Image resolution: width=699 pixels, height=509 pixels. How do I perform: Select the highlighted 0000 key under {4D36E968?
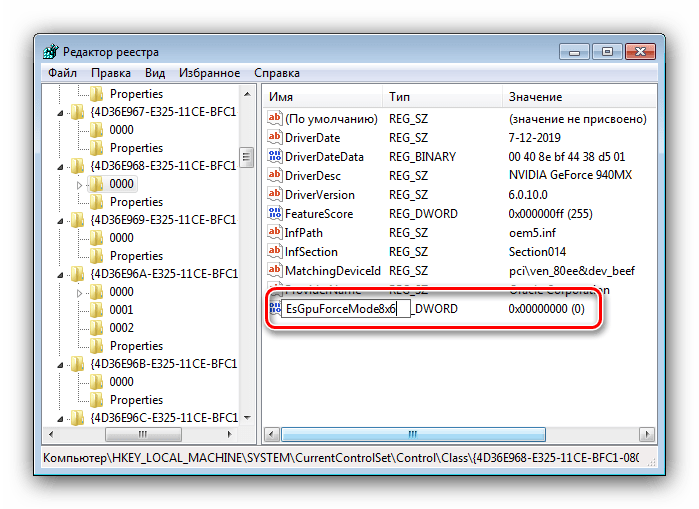click(x=121, y=184)
